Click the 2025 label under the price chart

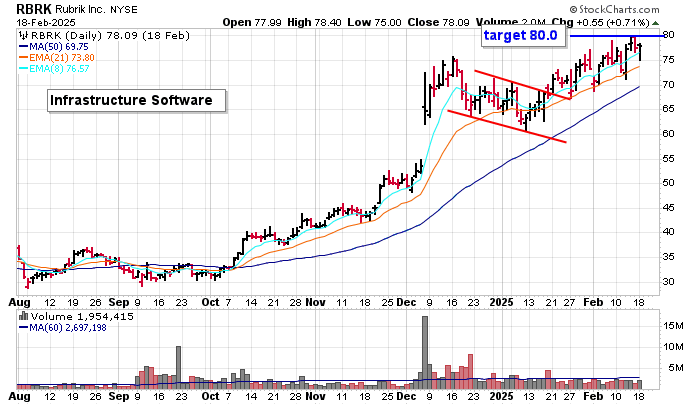(501, 302)
